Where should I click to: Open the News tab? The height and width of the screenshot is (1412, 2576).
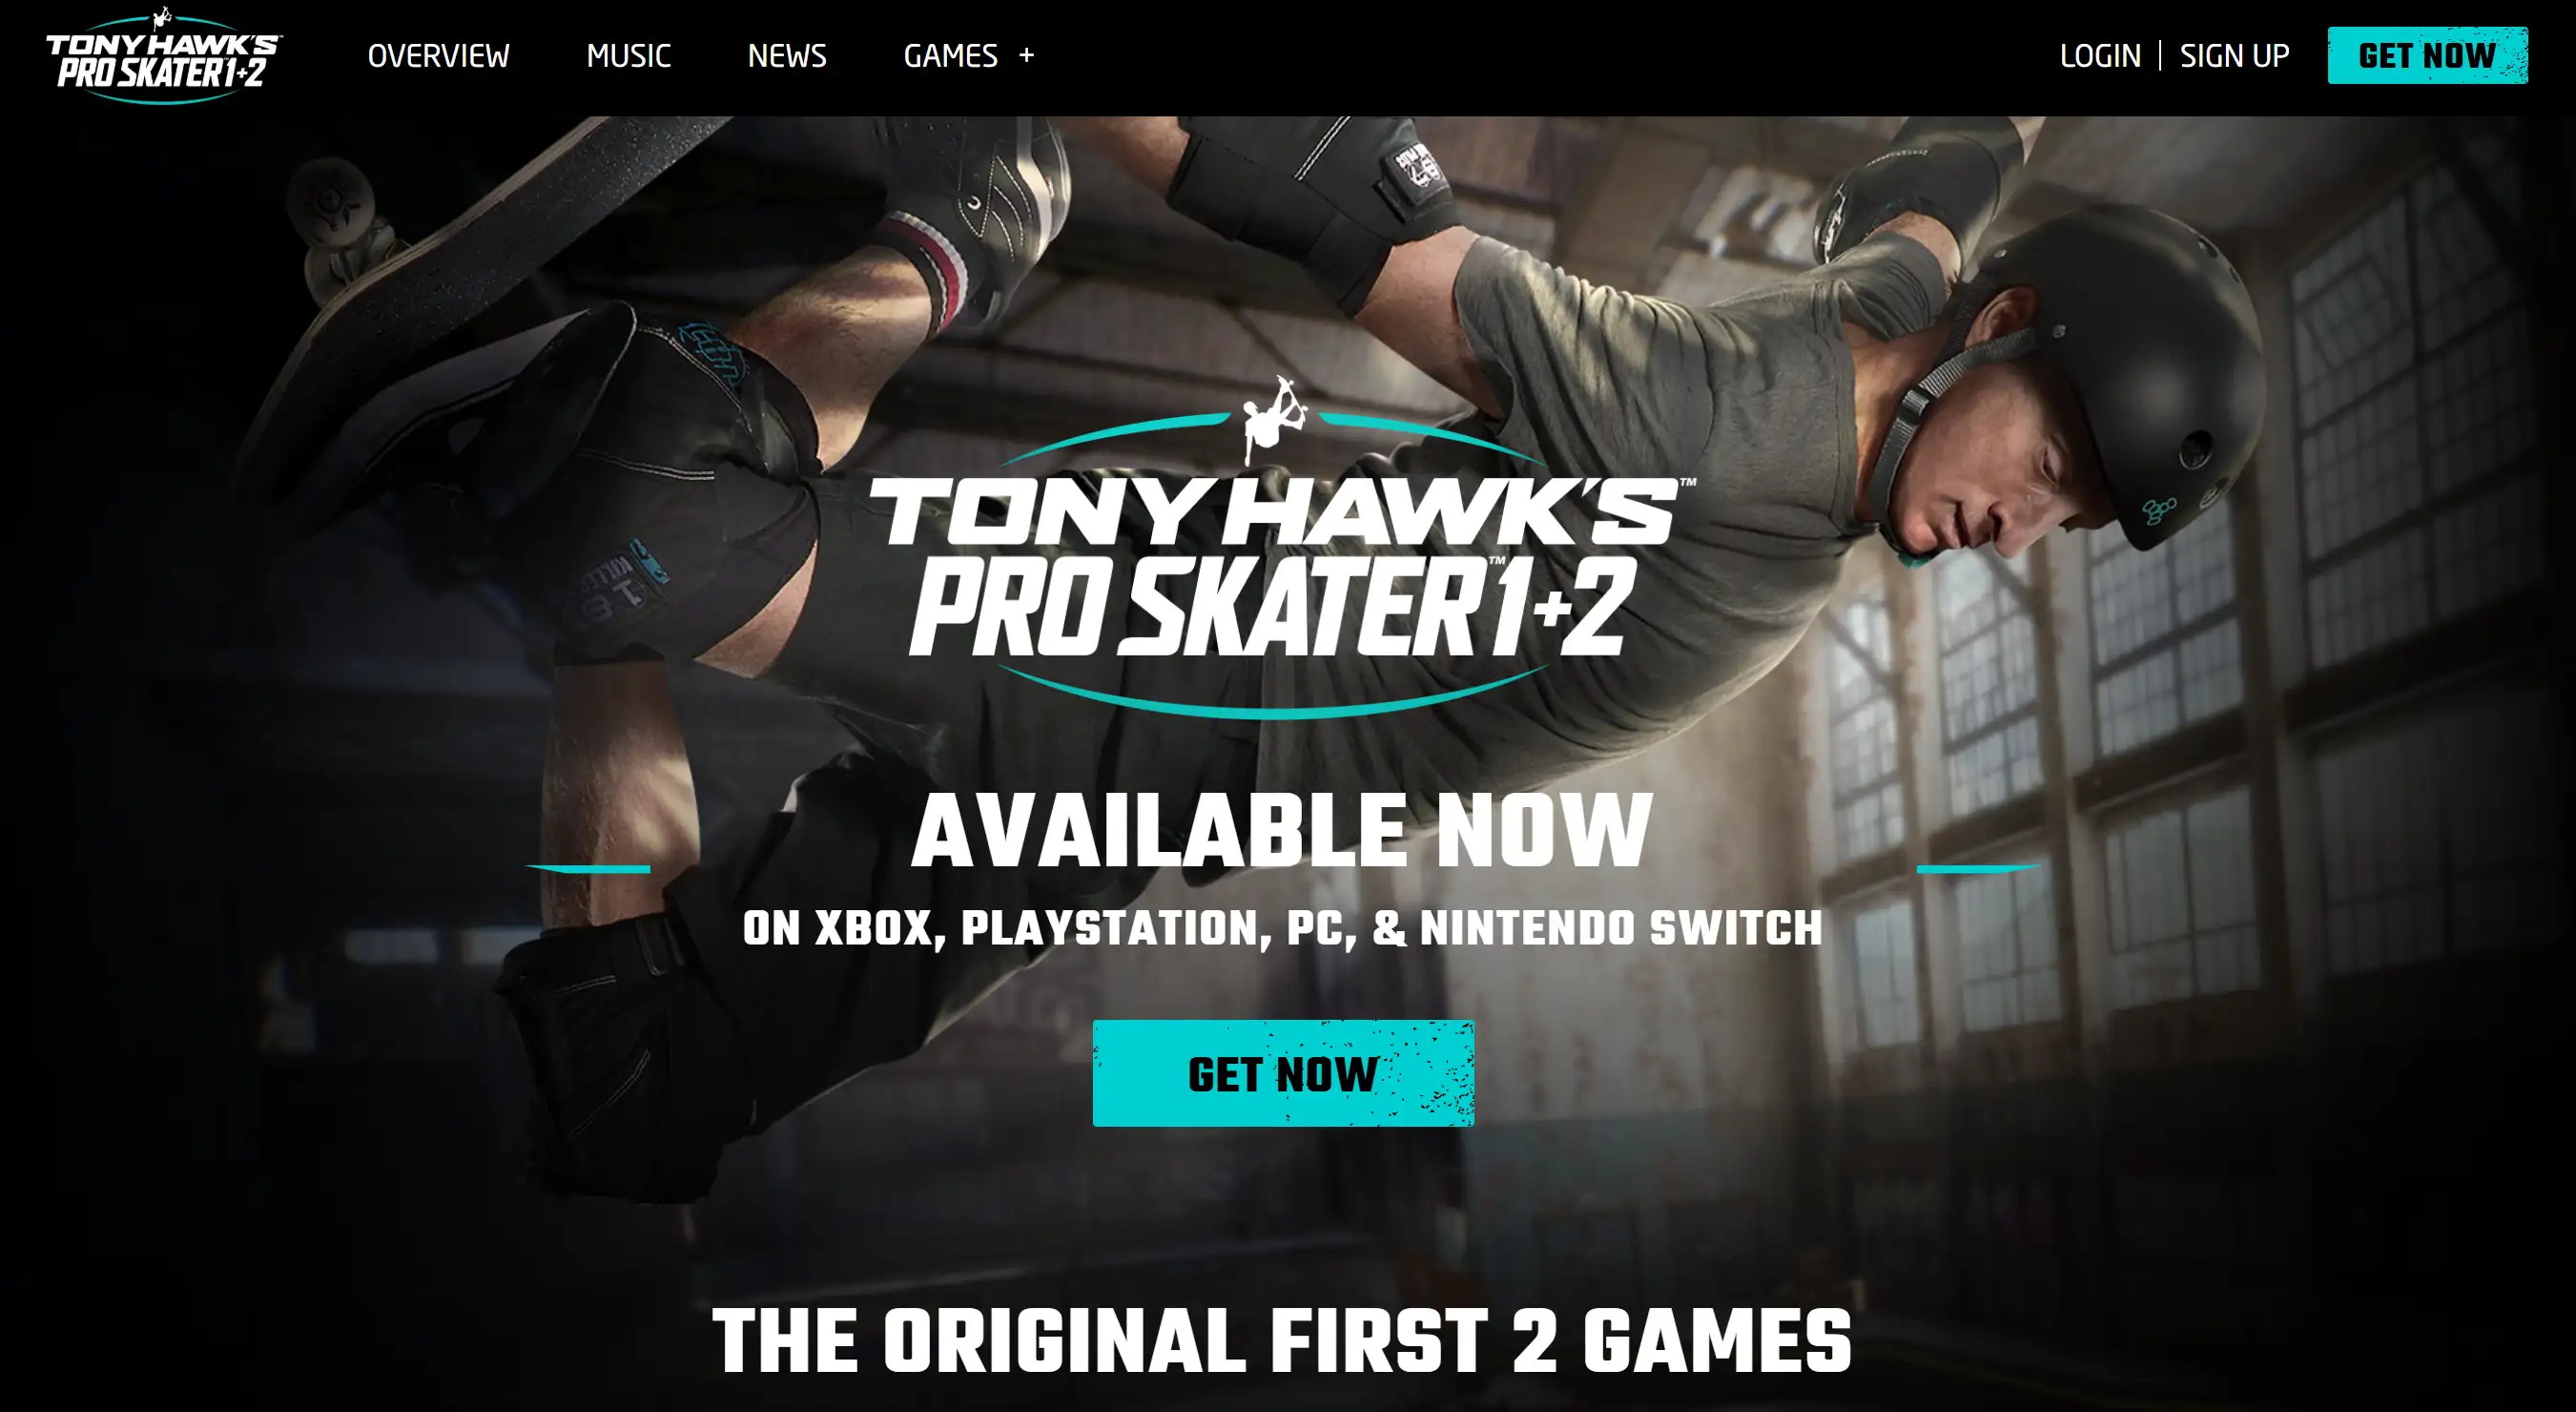[x=787, y=56]
